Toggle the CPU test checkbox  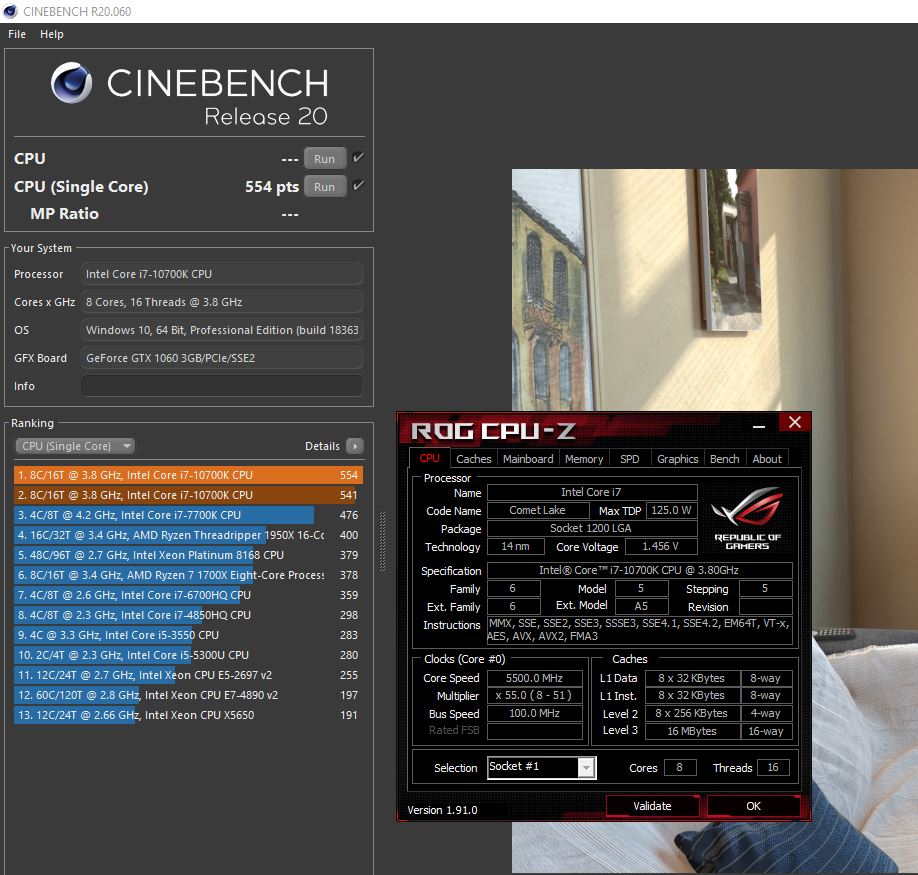(359, 158)
